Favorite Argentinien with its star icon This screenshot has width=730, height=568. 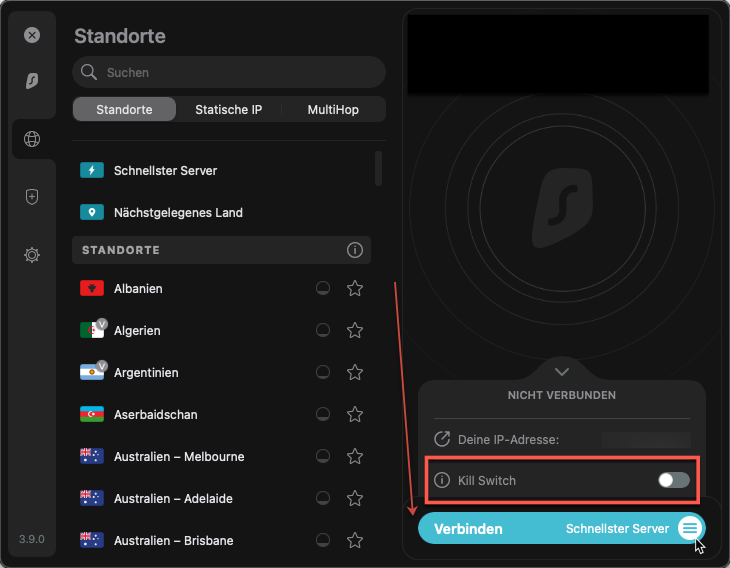pos(355,372)
